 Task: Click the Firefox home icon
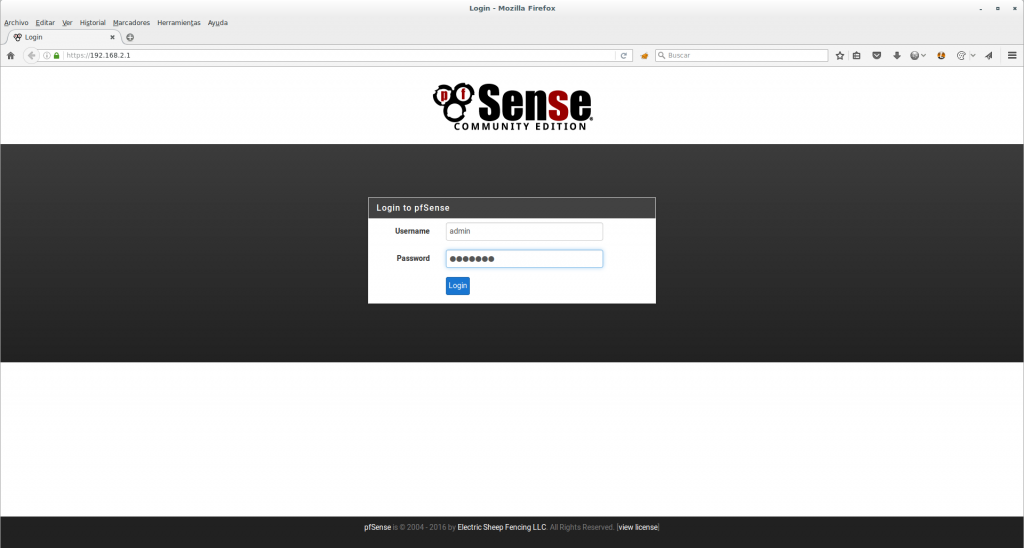(10, 56)
